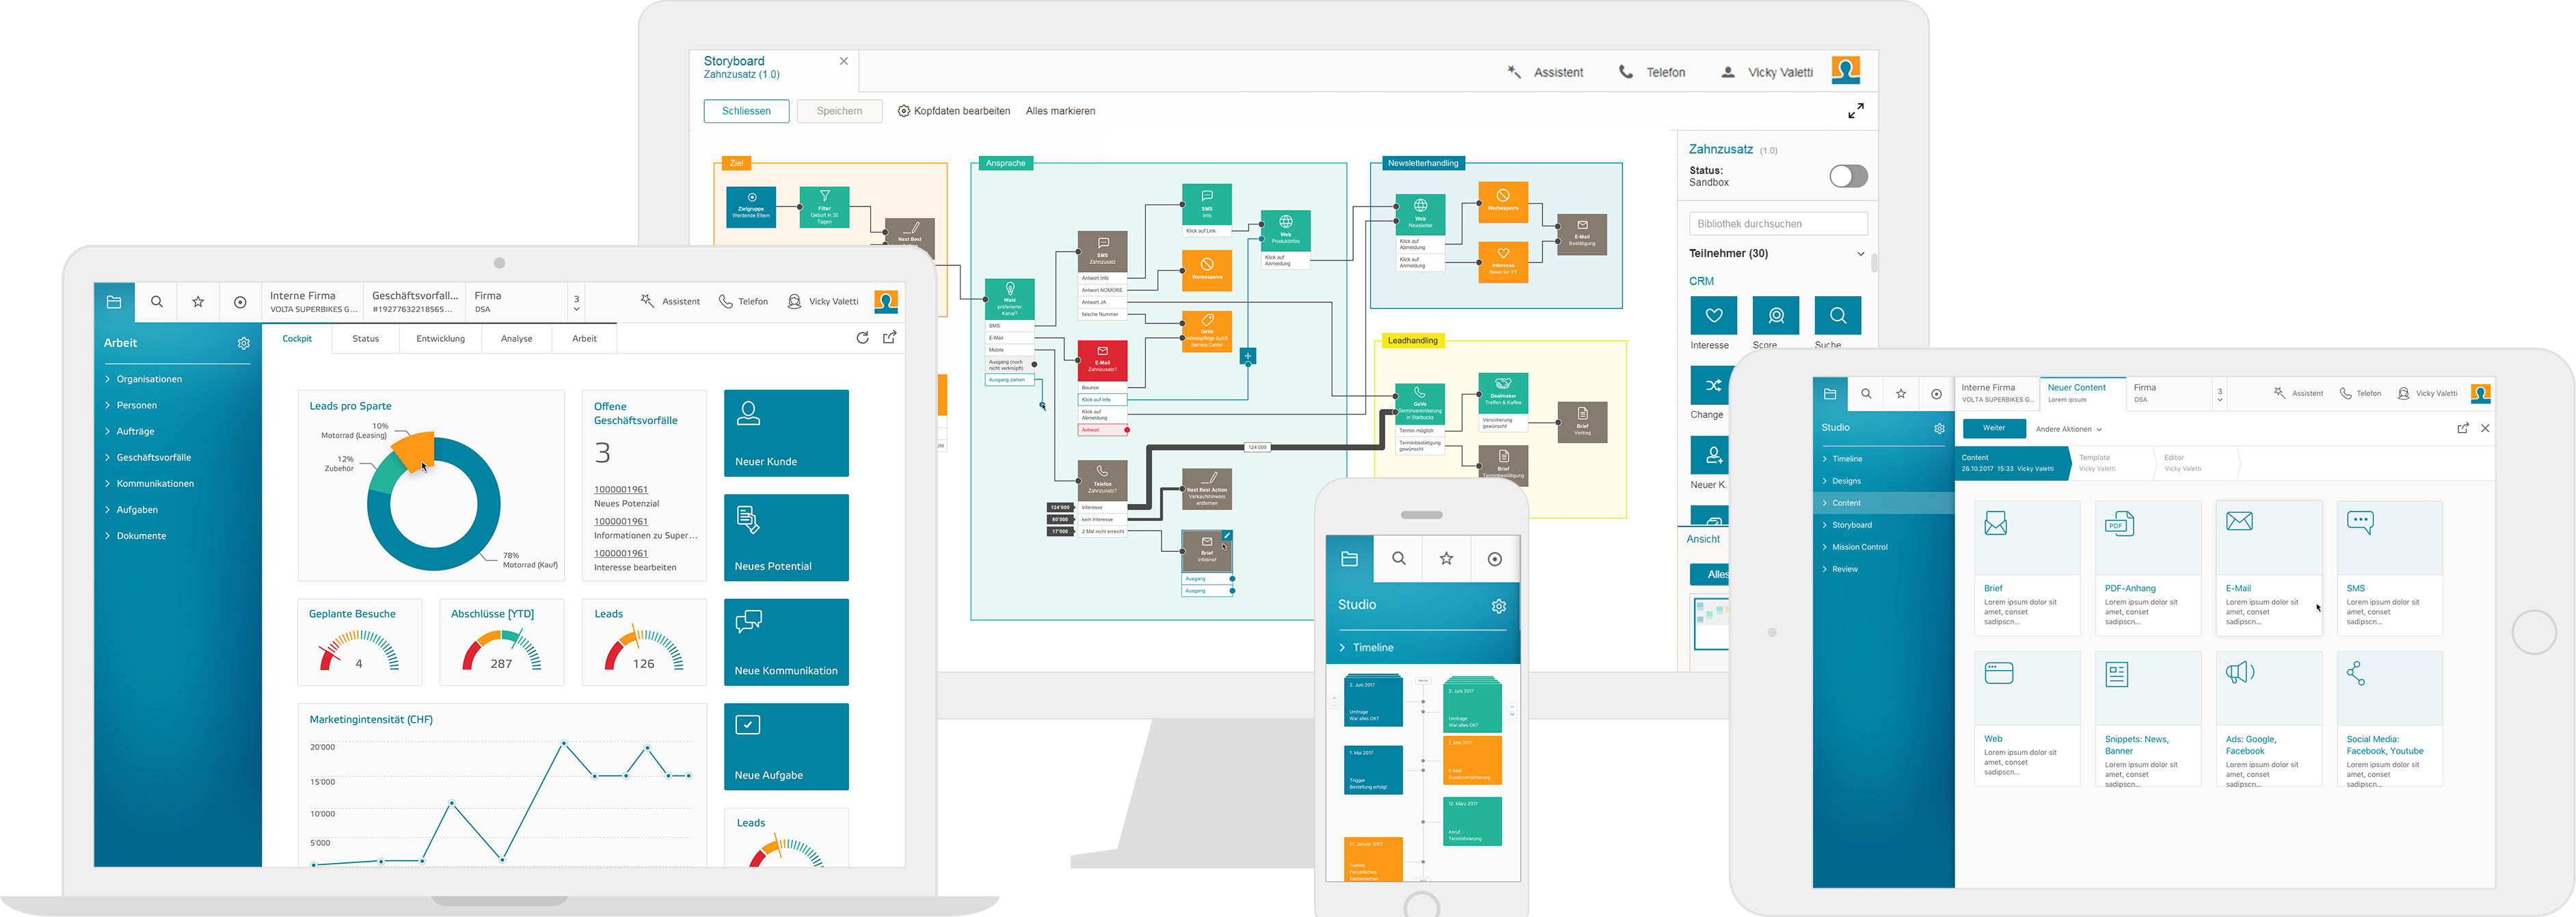Toggle the Sandbox status switch
This screenshot has width=2576, height=917.
(1847, 177)
